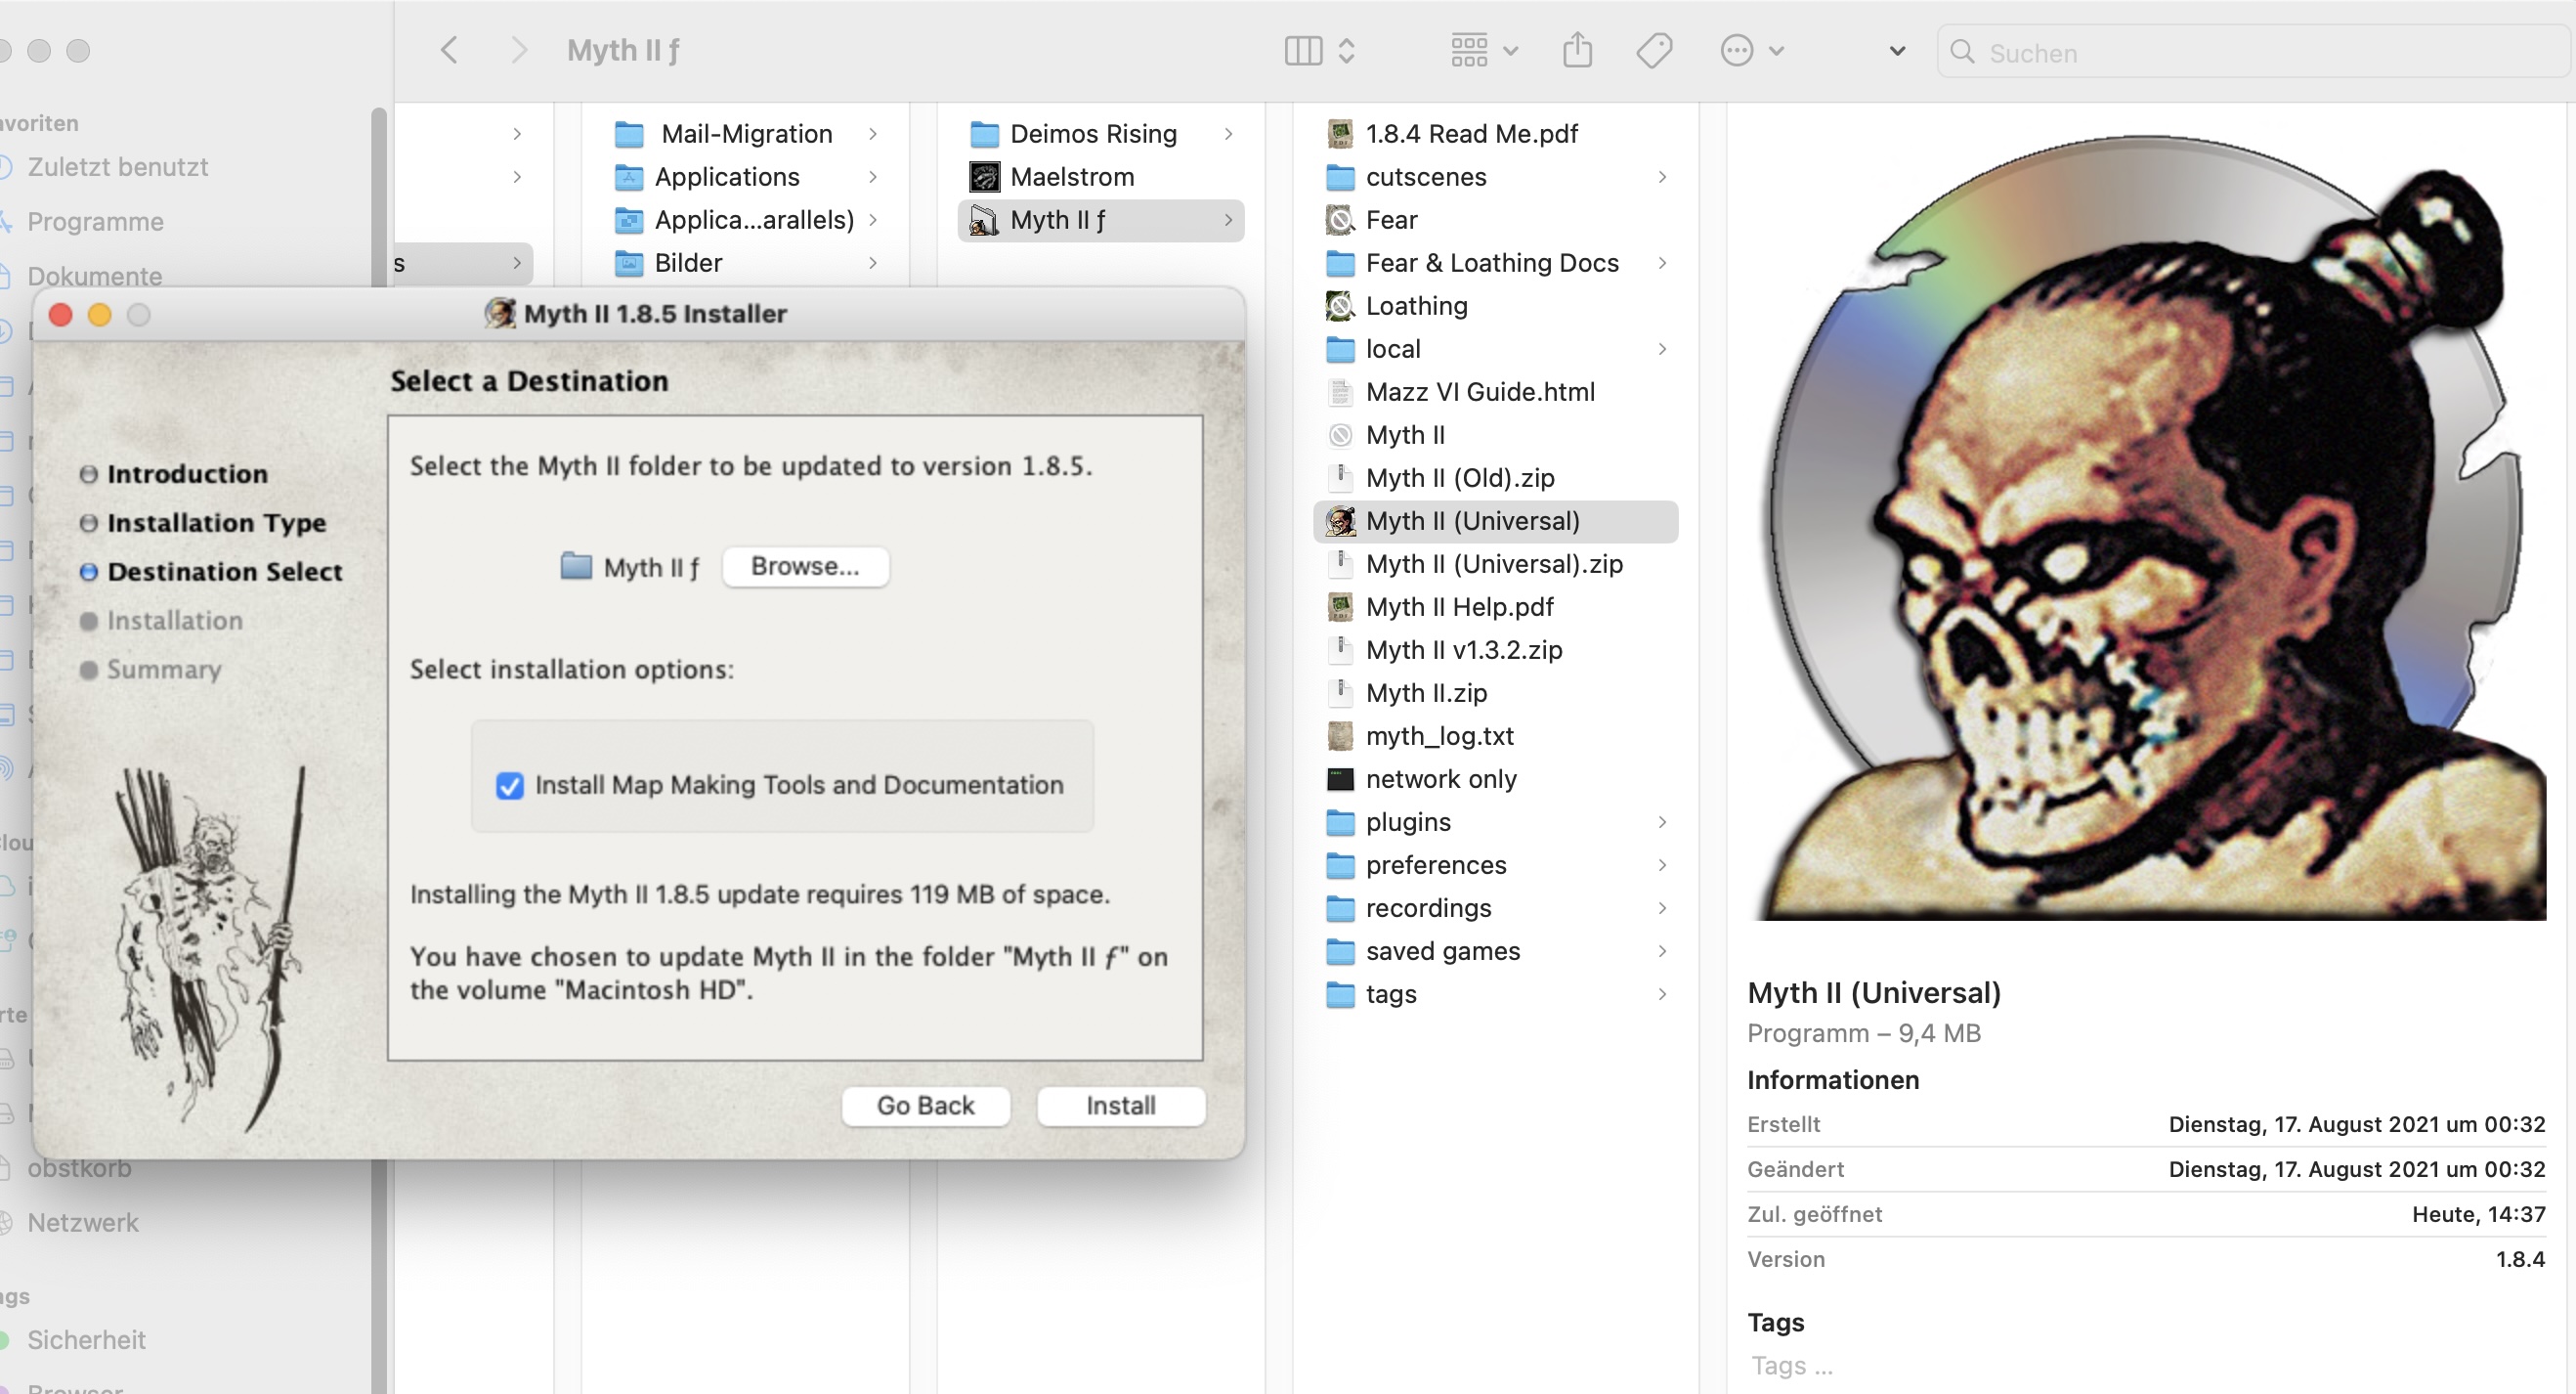Select the Deimos Rising folder icon

[x=984, y=134]
